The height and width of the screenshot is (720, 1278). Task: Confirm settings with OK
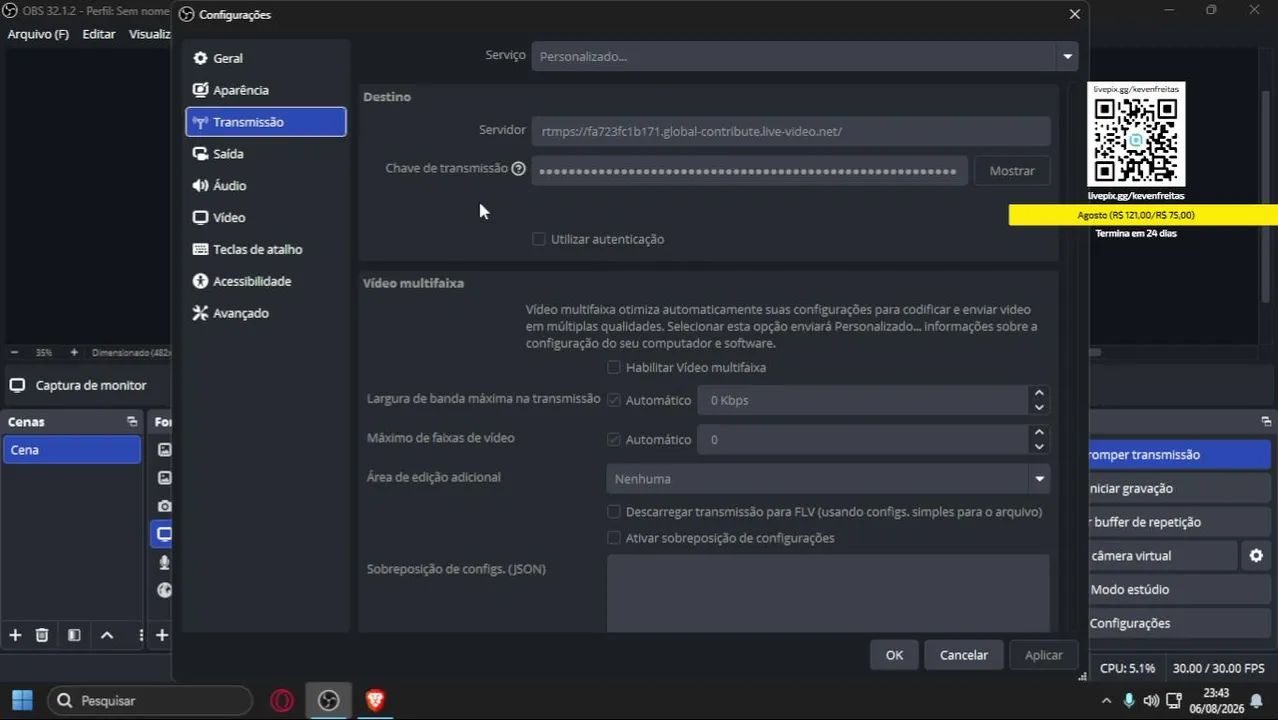coord(894,655)
